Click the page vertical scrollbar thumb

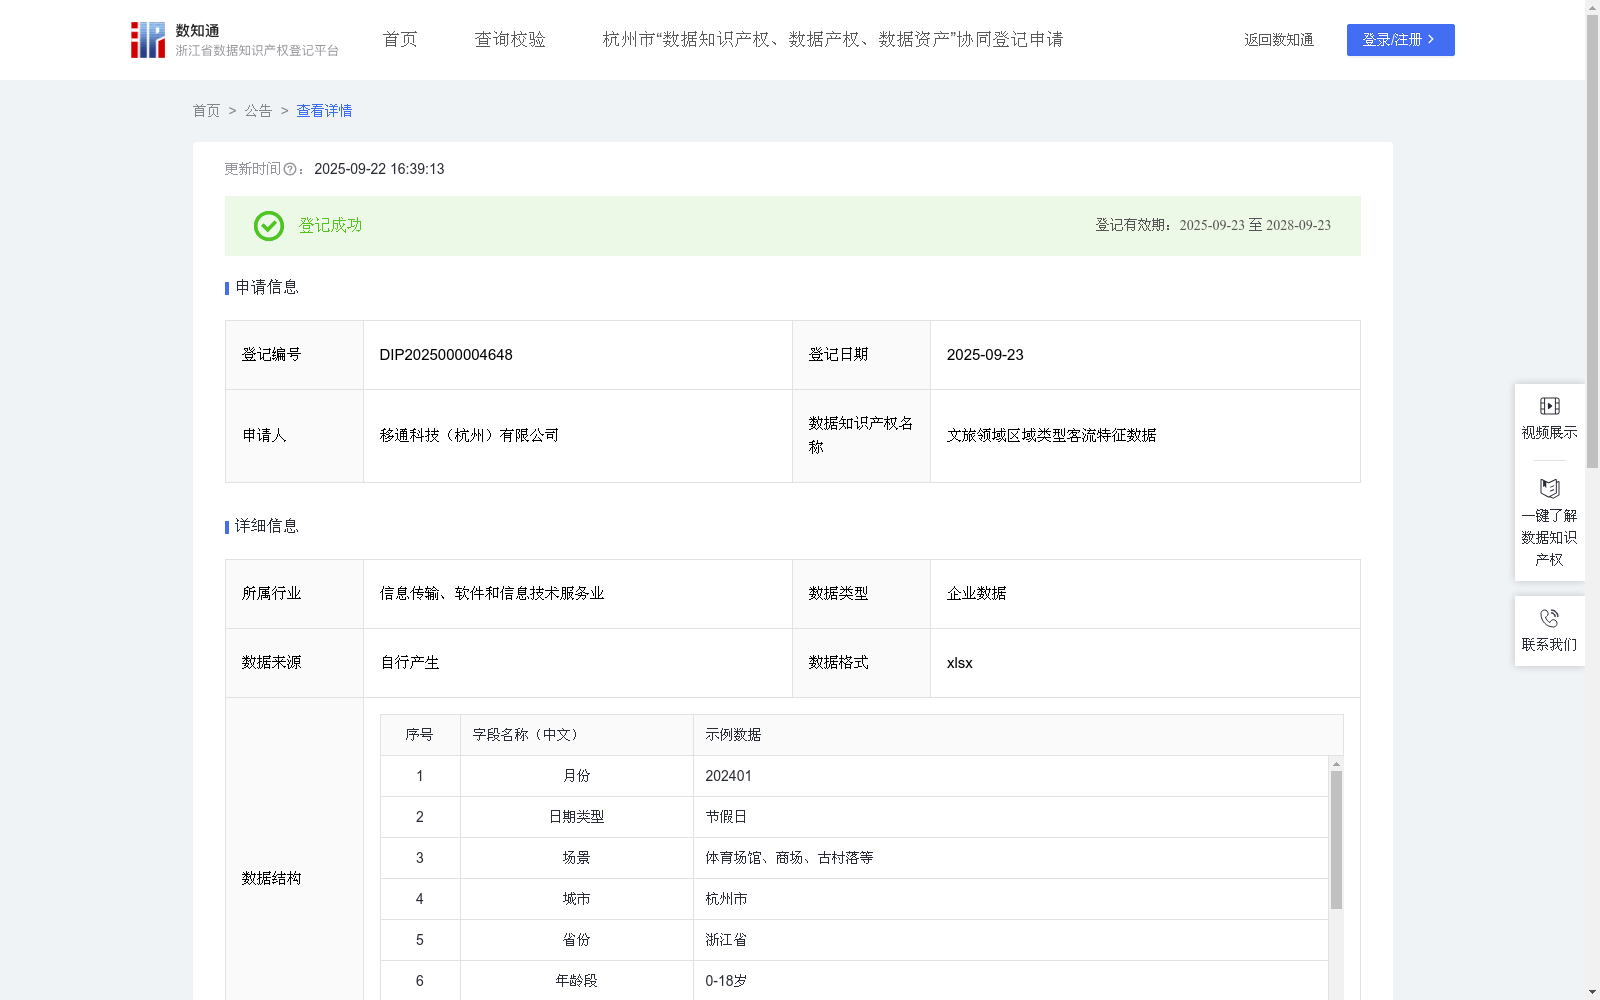1592,241
